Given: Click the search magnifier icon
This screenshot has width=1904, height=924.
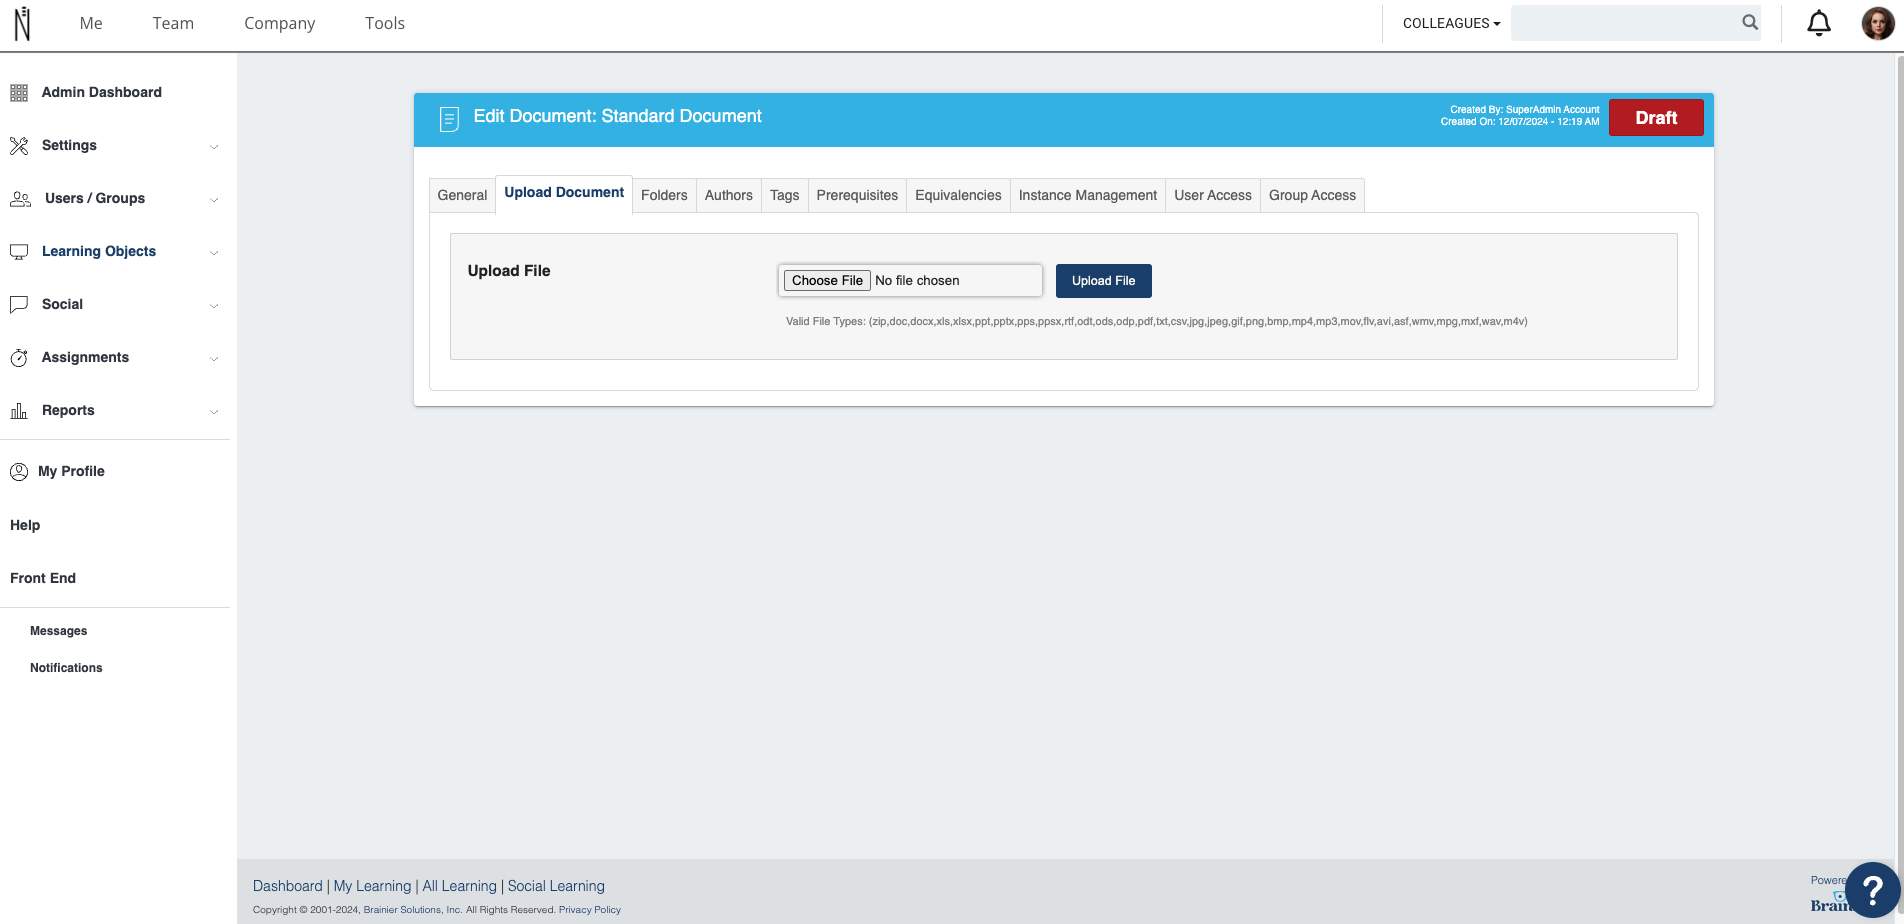Looking at the screenshot, I should click(1750, 22).
